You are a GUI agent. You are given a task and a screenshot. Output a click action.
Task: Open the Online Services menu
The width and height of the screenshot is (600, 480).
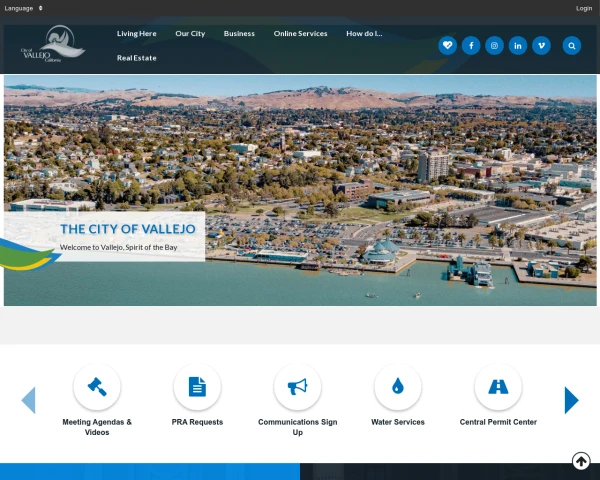coord(300,33)
